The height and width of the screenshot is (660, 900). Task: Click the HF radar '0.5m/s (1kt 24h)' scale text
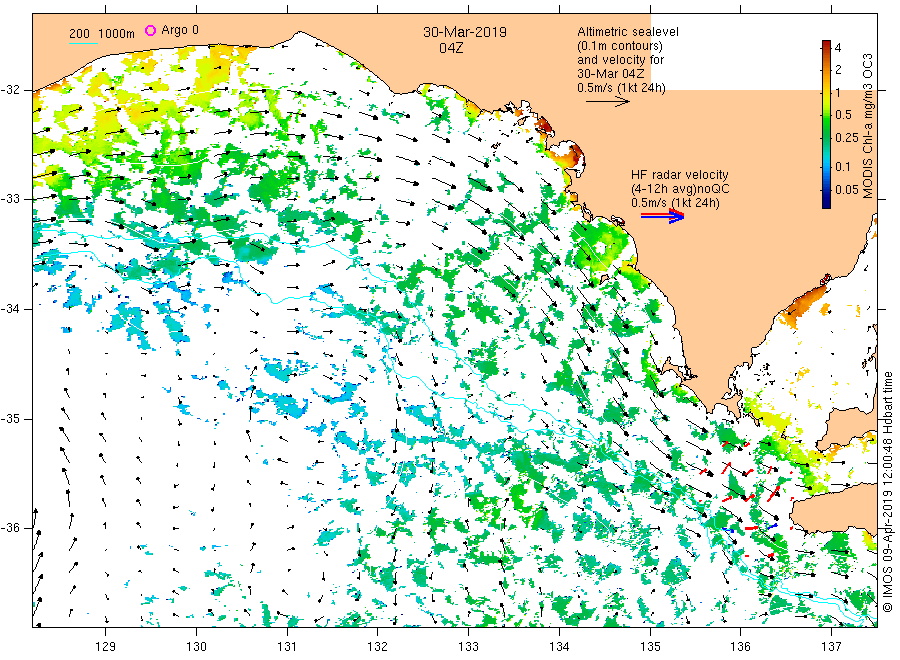(x=675, y=203)
